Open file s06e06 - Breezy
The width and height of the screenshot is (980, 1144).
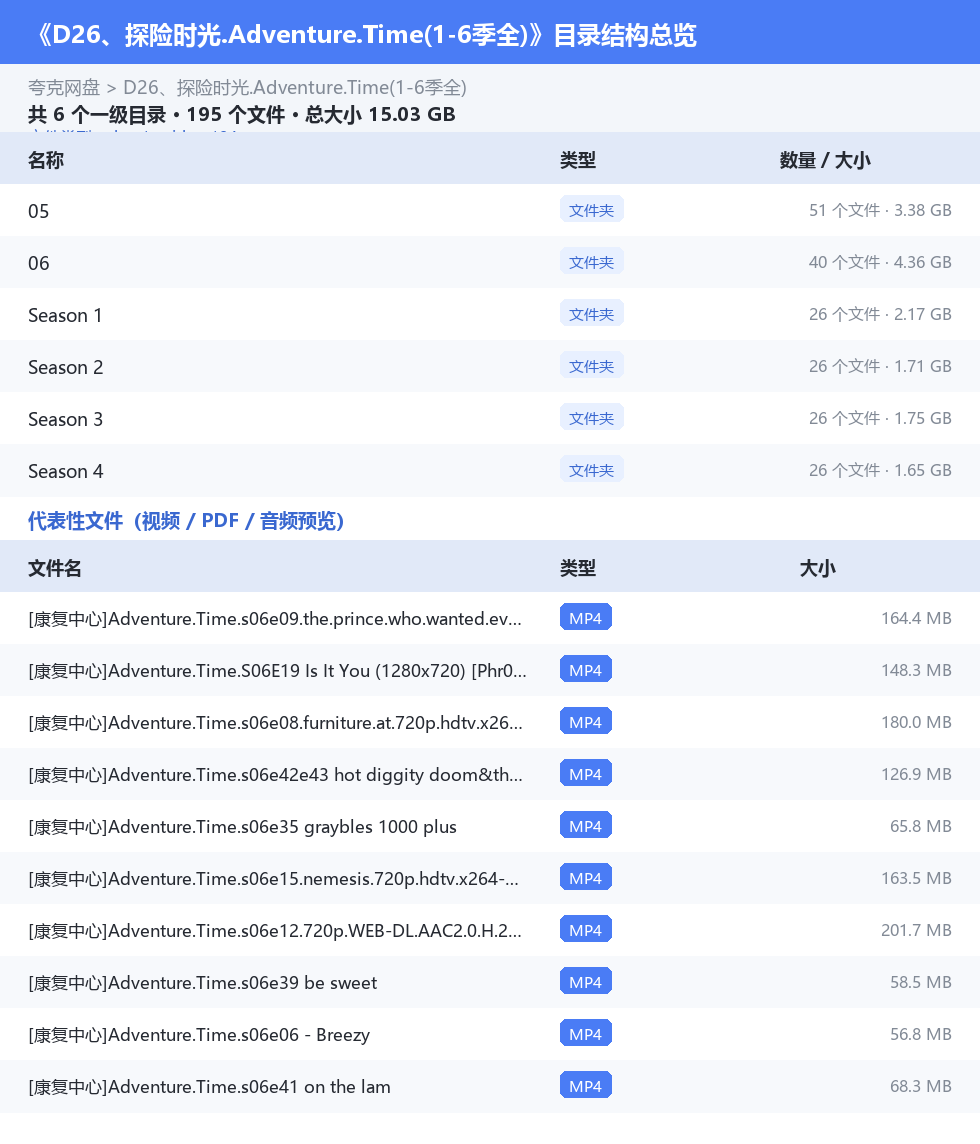(199, 1035)
